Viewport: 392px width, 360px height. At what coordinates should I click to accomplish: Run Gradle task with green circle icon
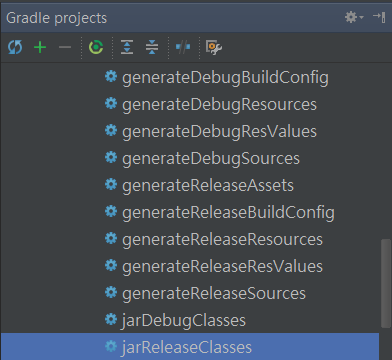tap(96, 47)
